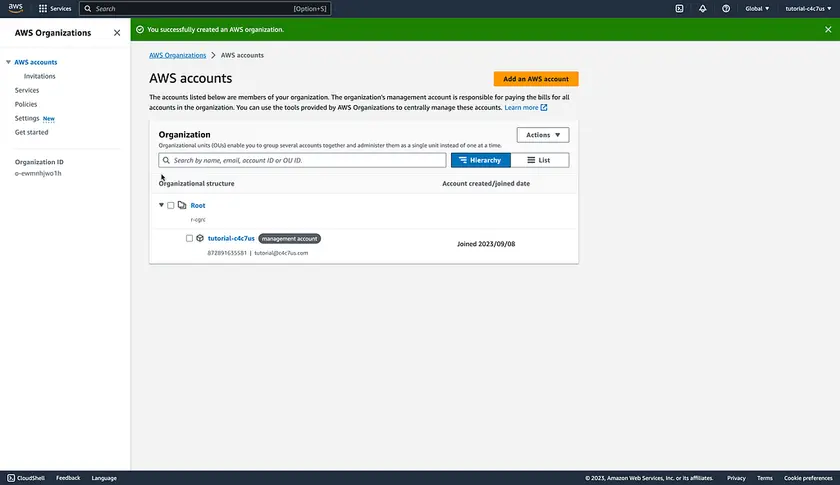840x485 pixels.
Task: Select AWS accounts in the sidebar
Action: (x=36, y=62)
